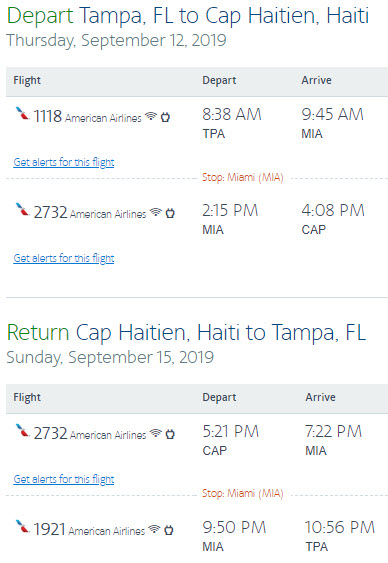The image size is (388, 563).
Task: Click outbound Stop: Miami (MIA) label
Action: click(243, 177)
